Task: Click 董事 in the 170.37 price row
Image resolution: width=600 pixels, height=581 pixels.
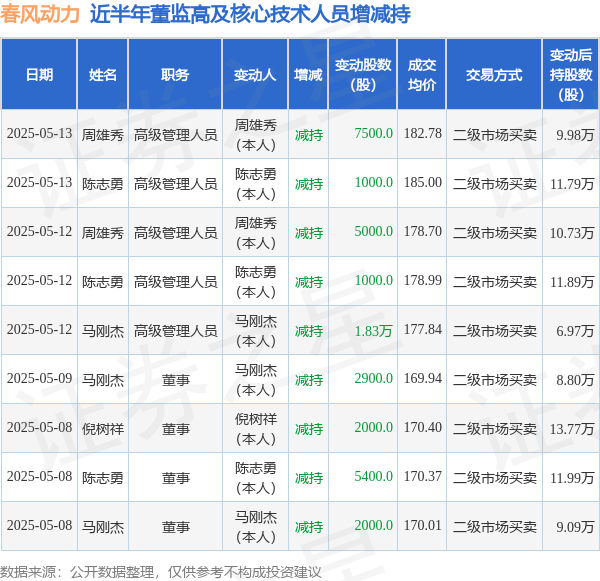Action: [175, 478]
